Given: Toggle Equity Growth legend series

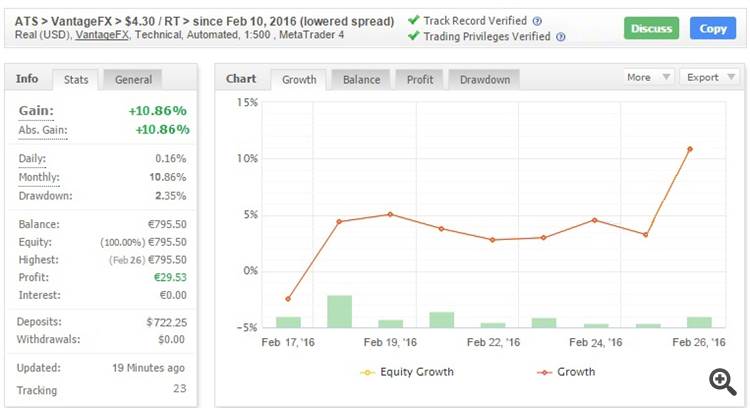Looking at the screenshot, I should (407, 372).
